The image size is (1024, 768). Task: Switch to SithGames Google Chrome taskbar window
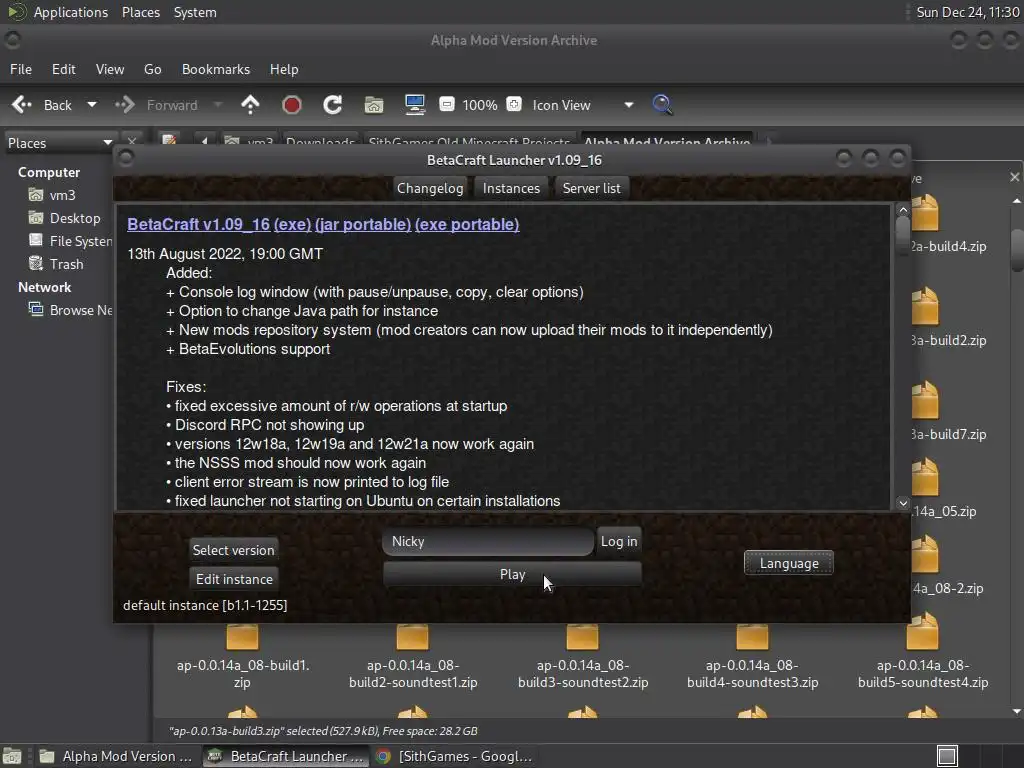coord(455,756)
